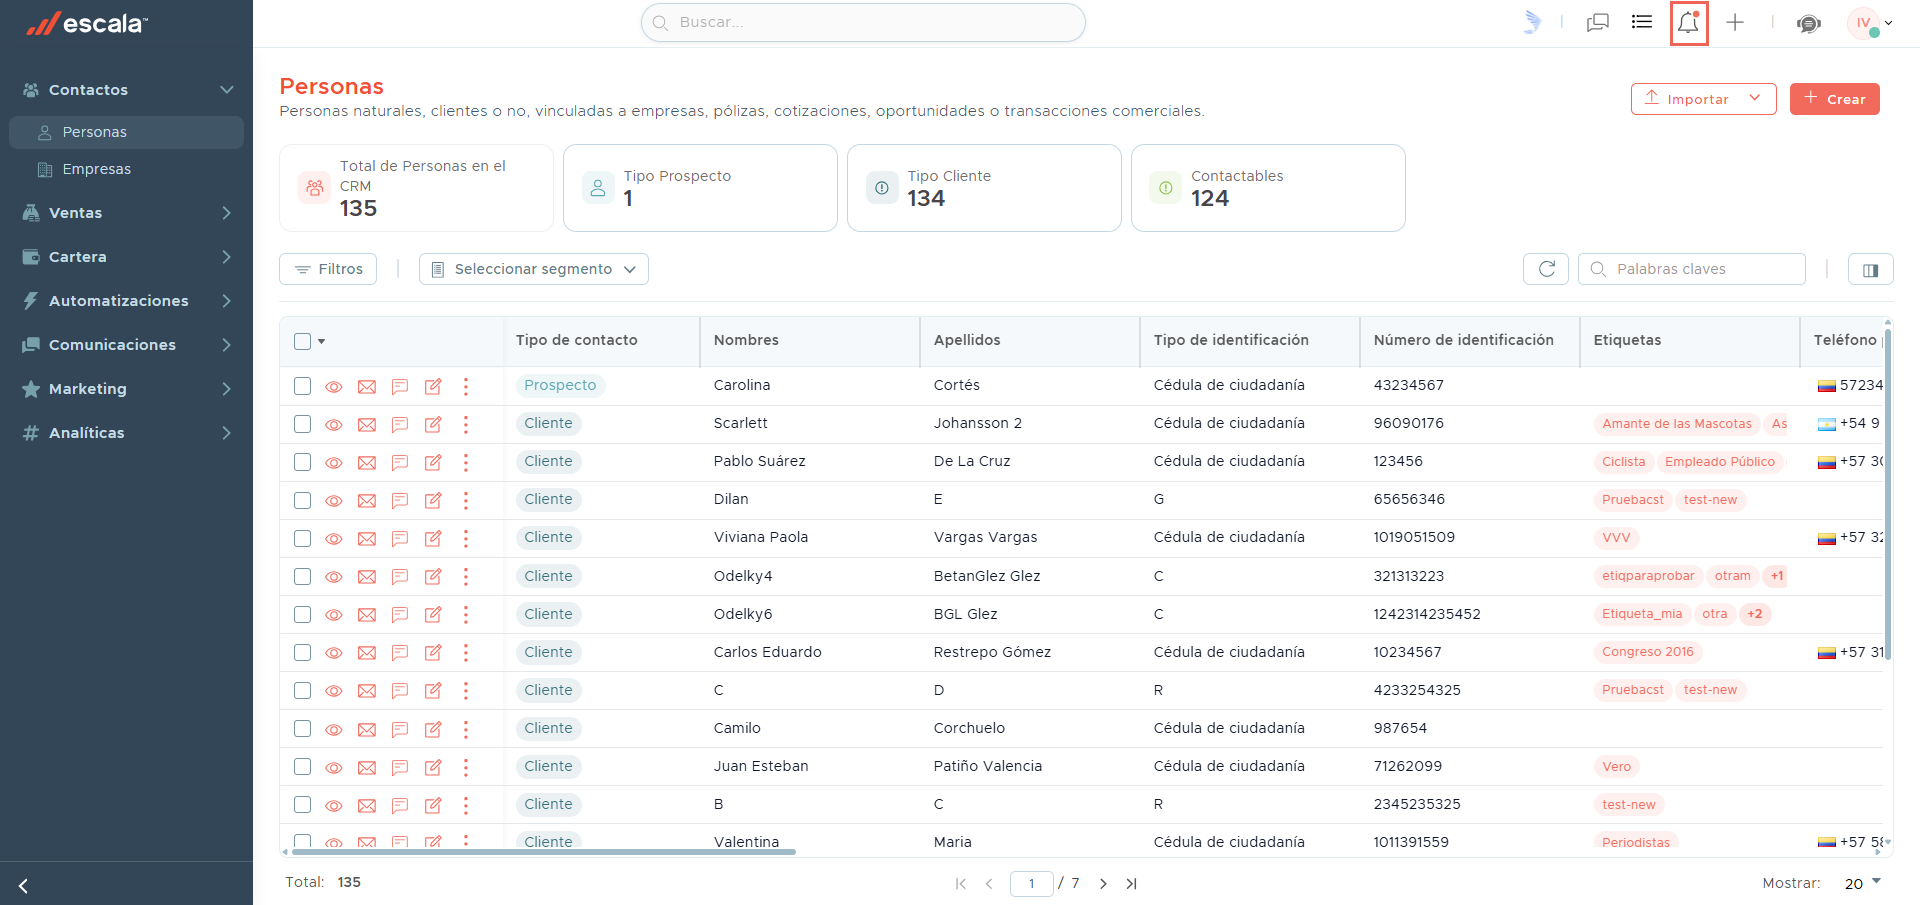Click the +2 tag overflow on Odelky6

pos(1755,614)
